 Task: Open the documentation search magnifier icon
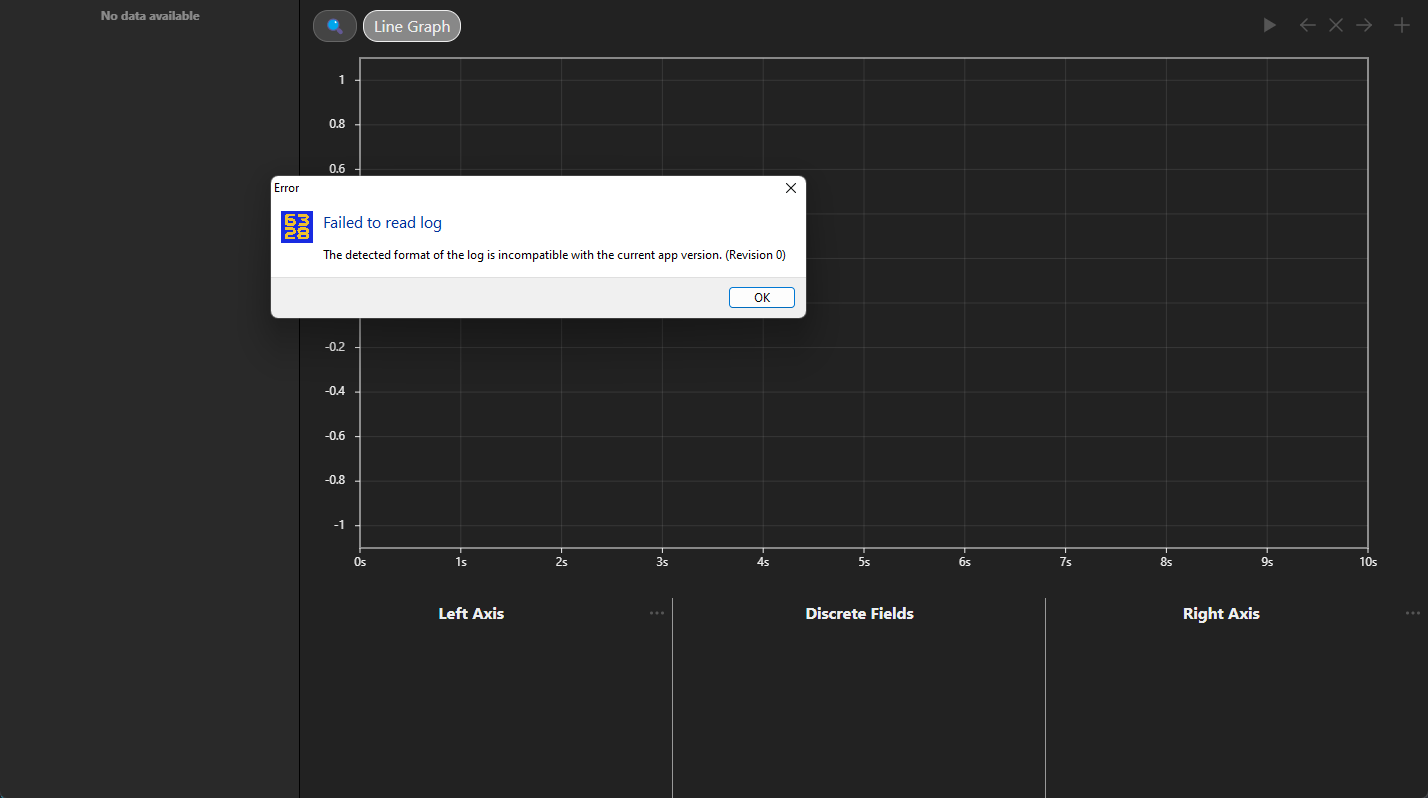point(334,25)
